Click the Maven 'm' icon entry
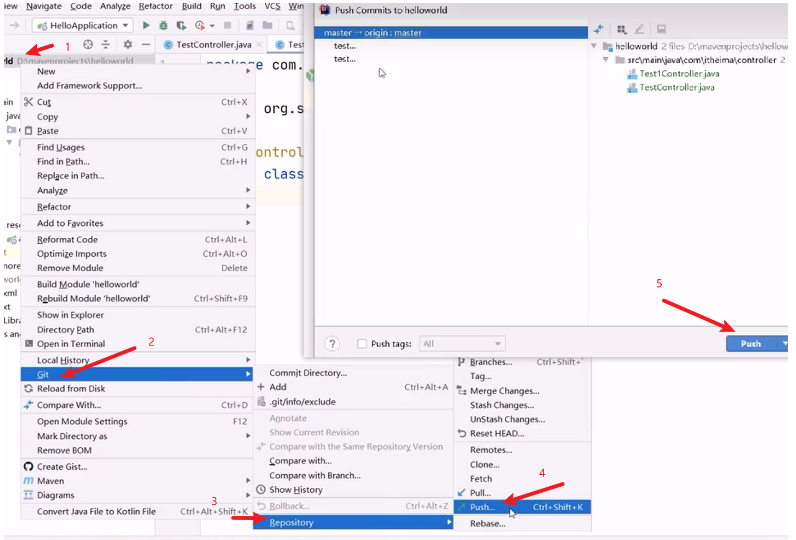The width and height of the screenshot is (796, 540). pos(28,481)
